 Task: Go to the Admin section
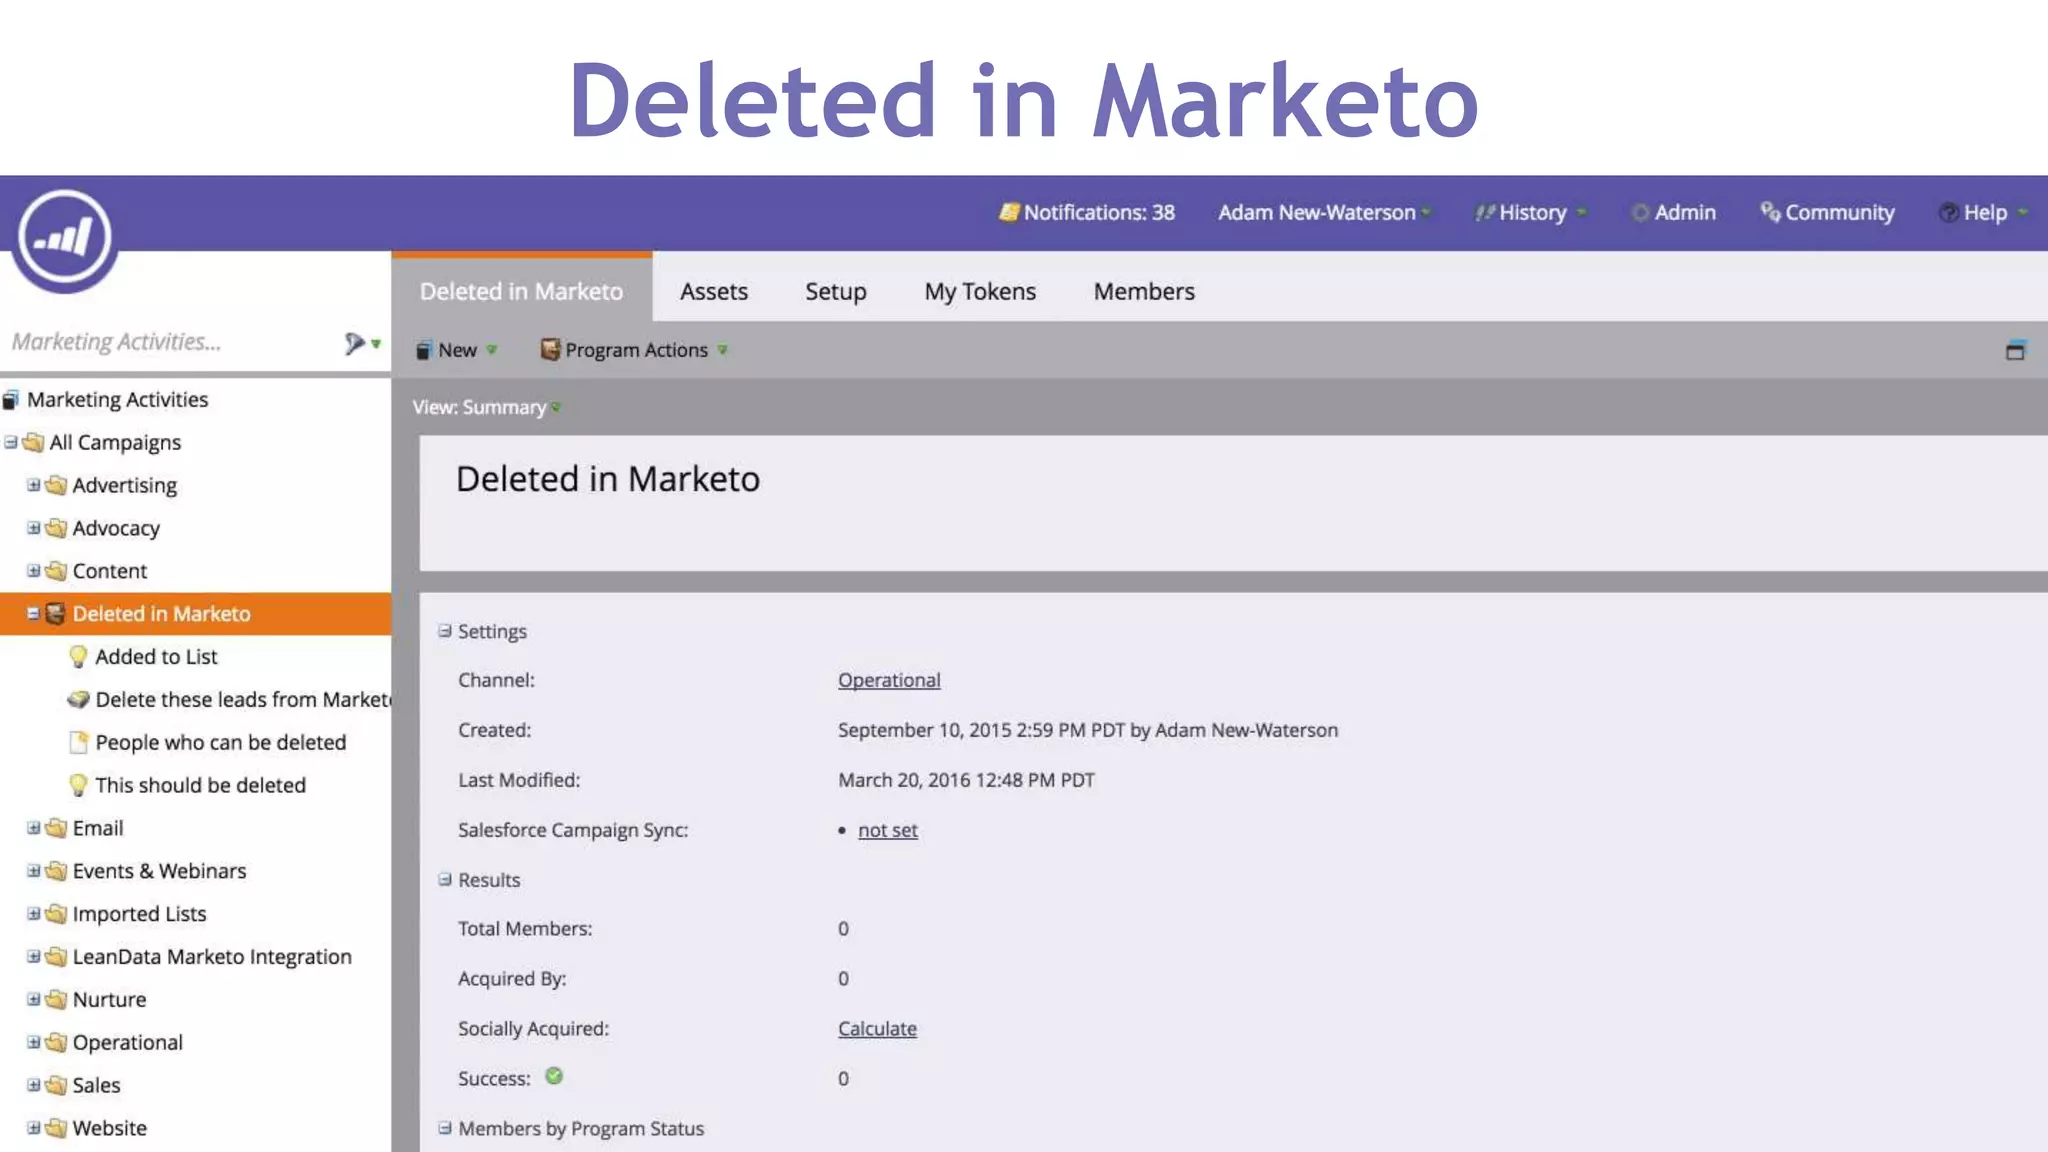pos(1674,213)
